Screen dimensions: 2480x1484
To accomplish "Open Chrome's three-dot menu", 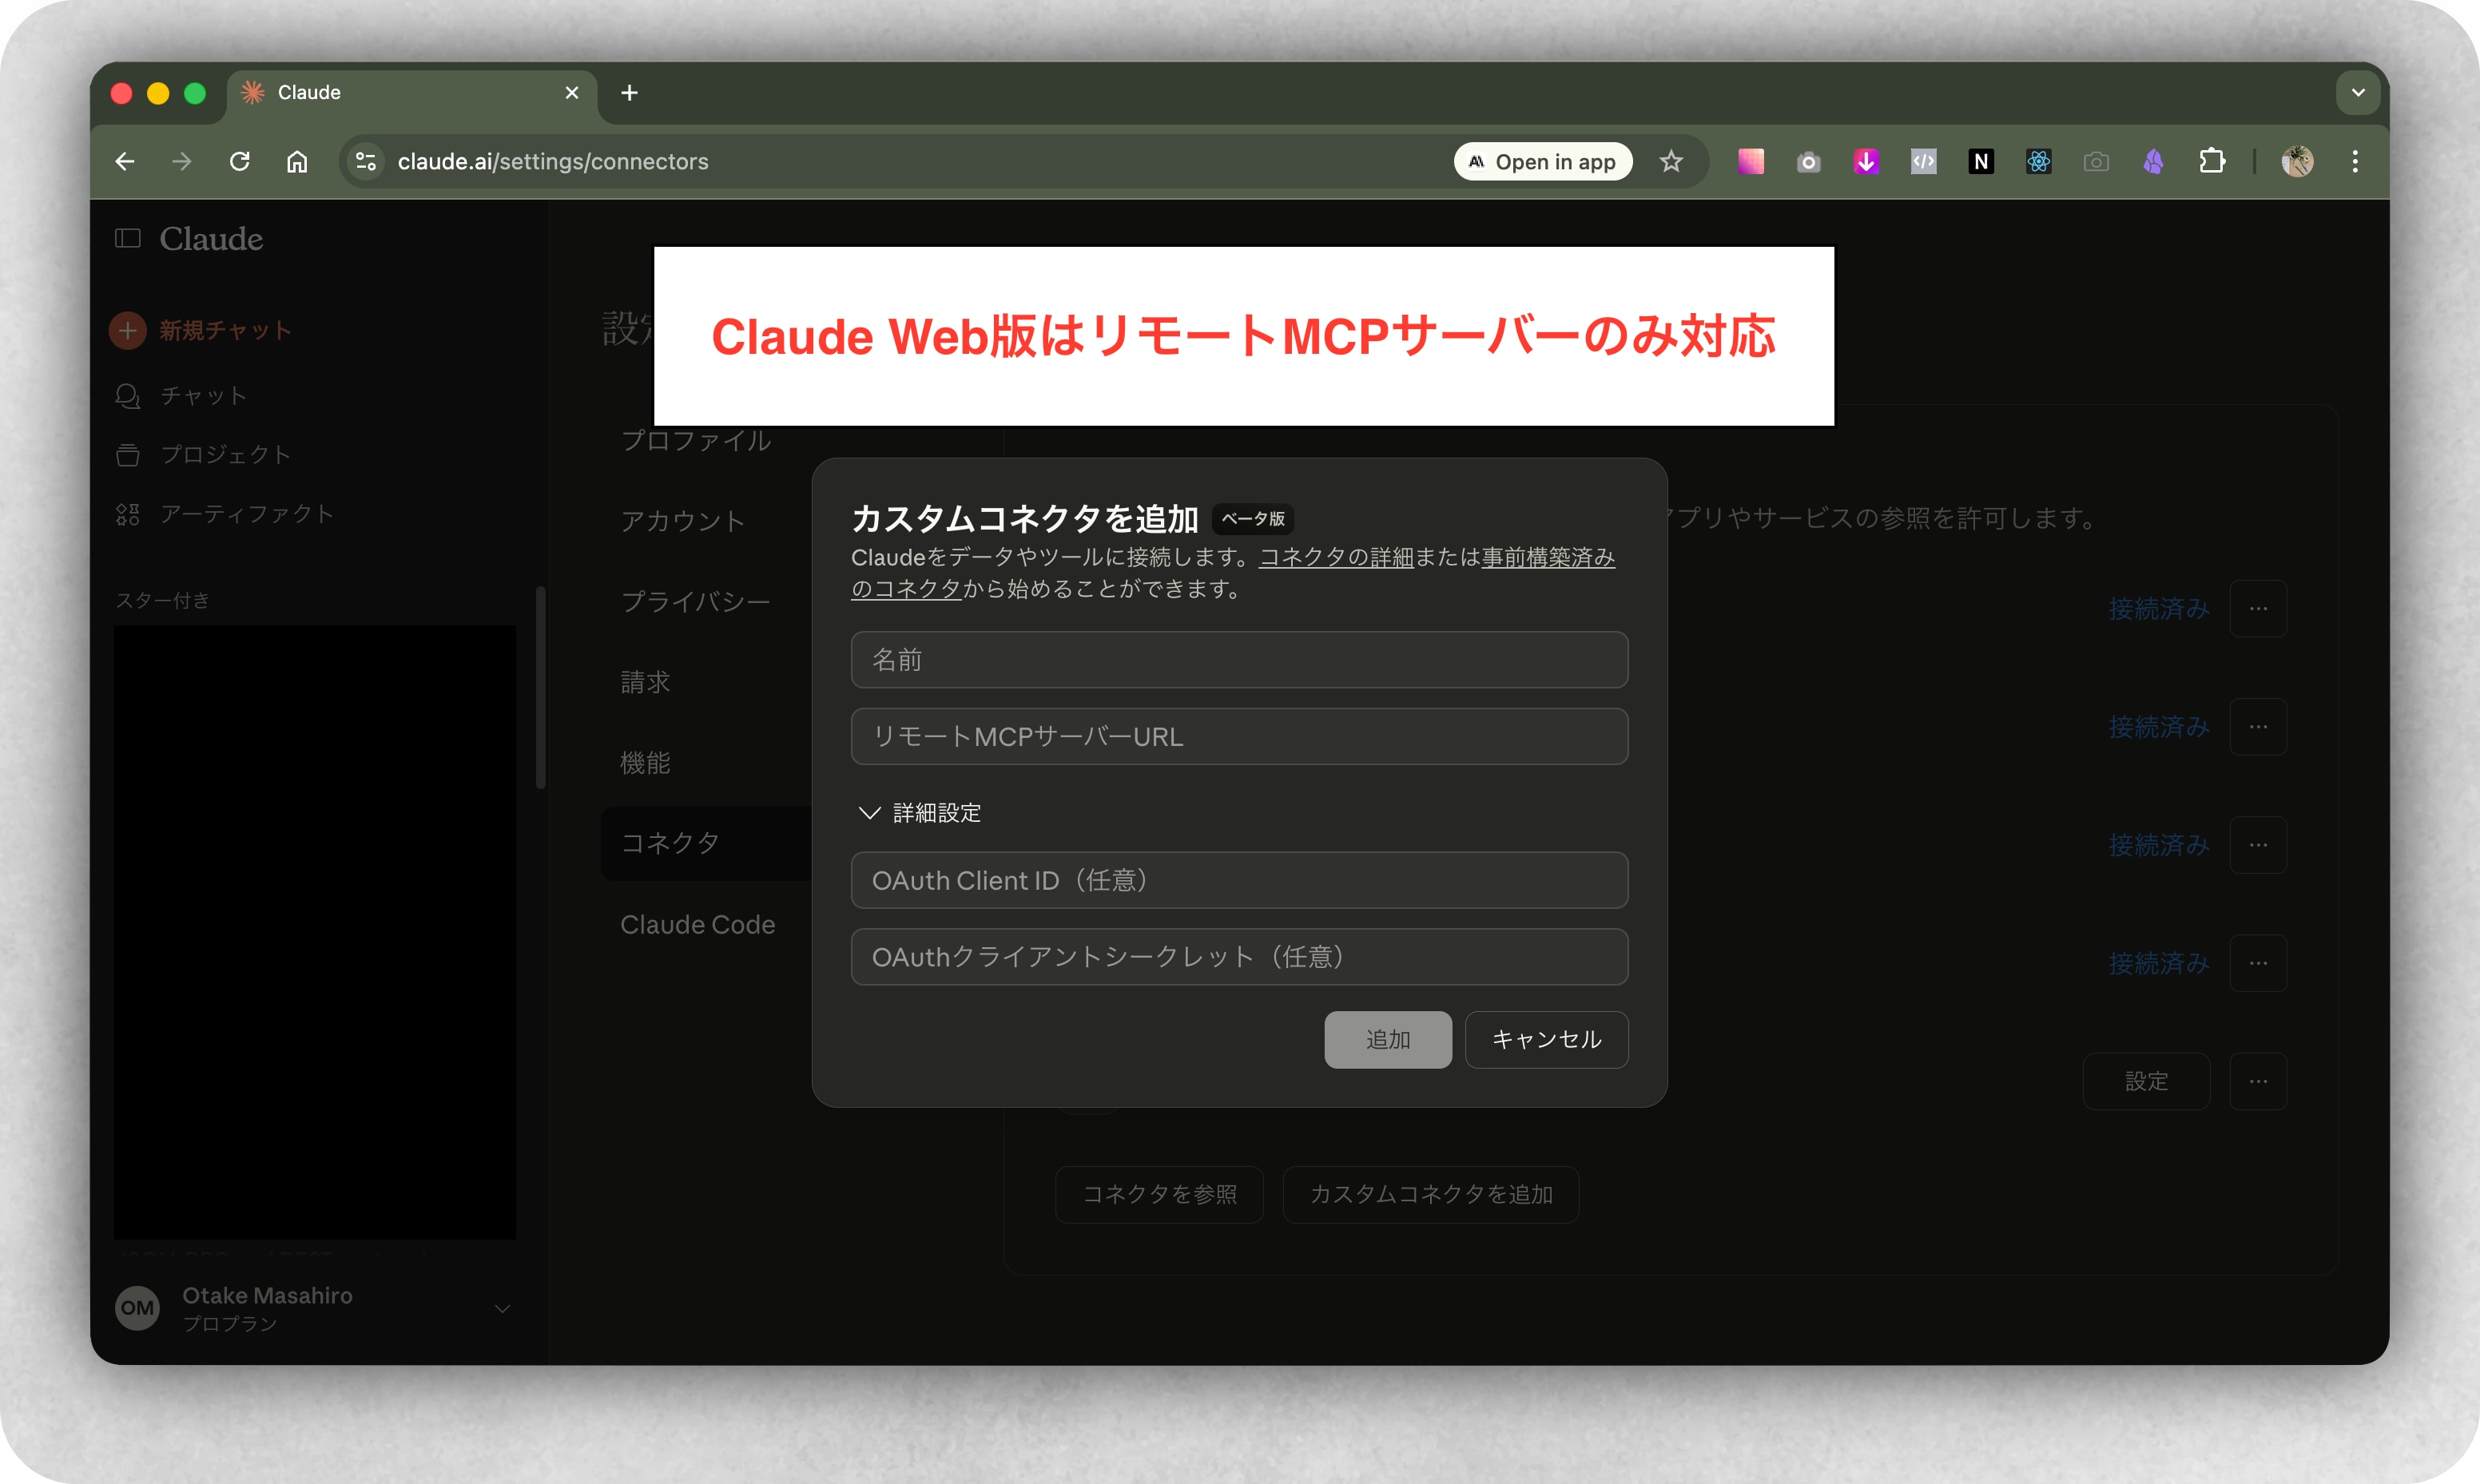I will coord(2355,161).
